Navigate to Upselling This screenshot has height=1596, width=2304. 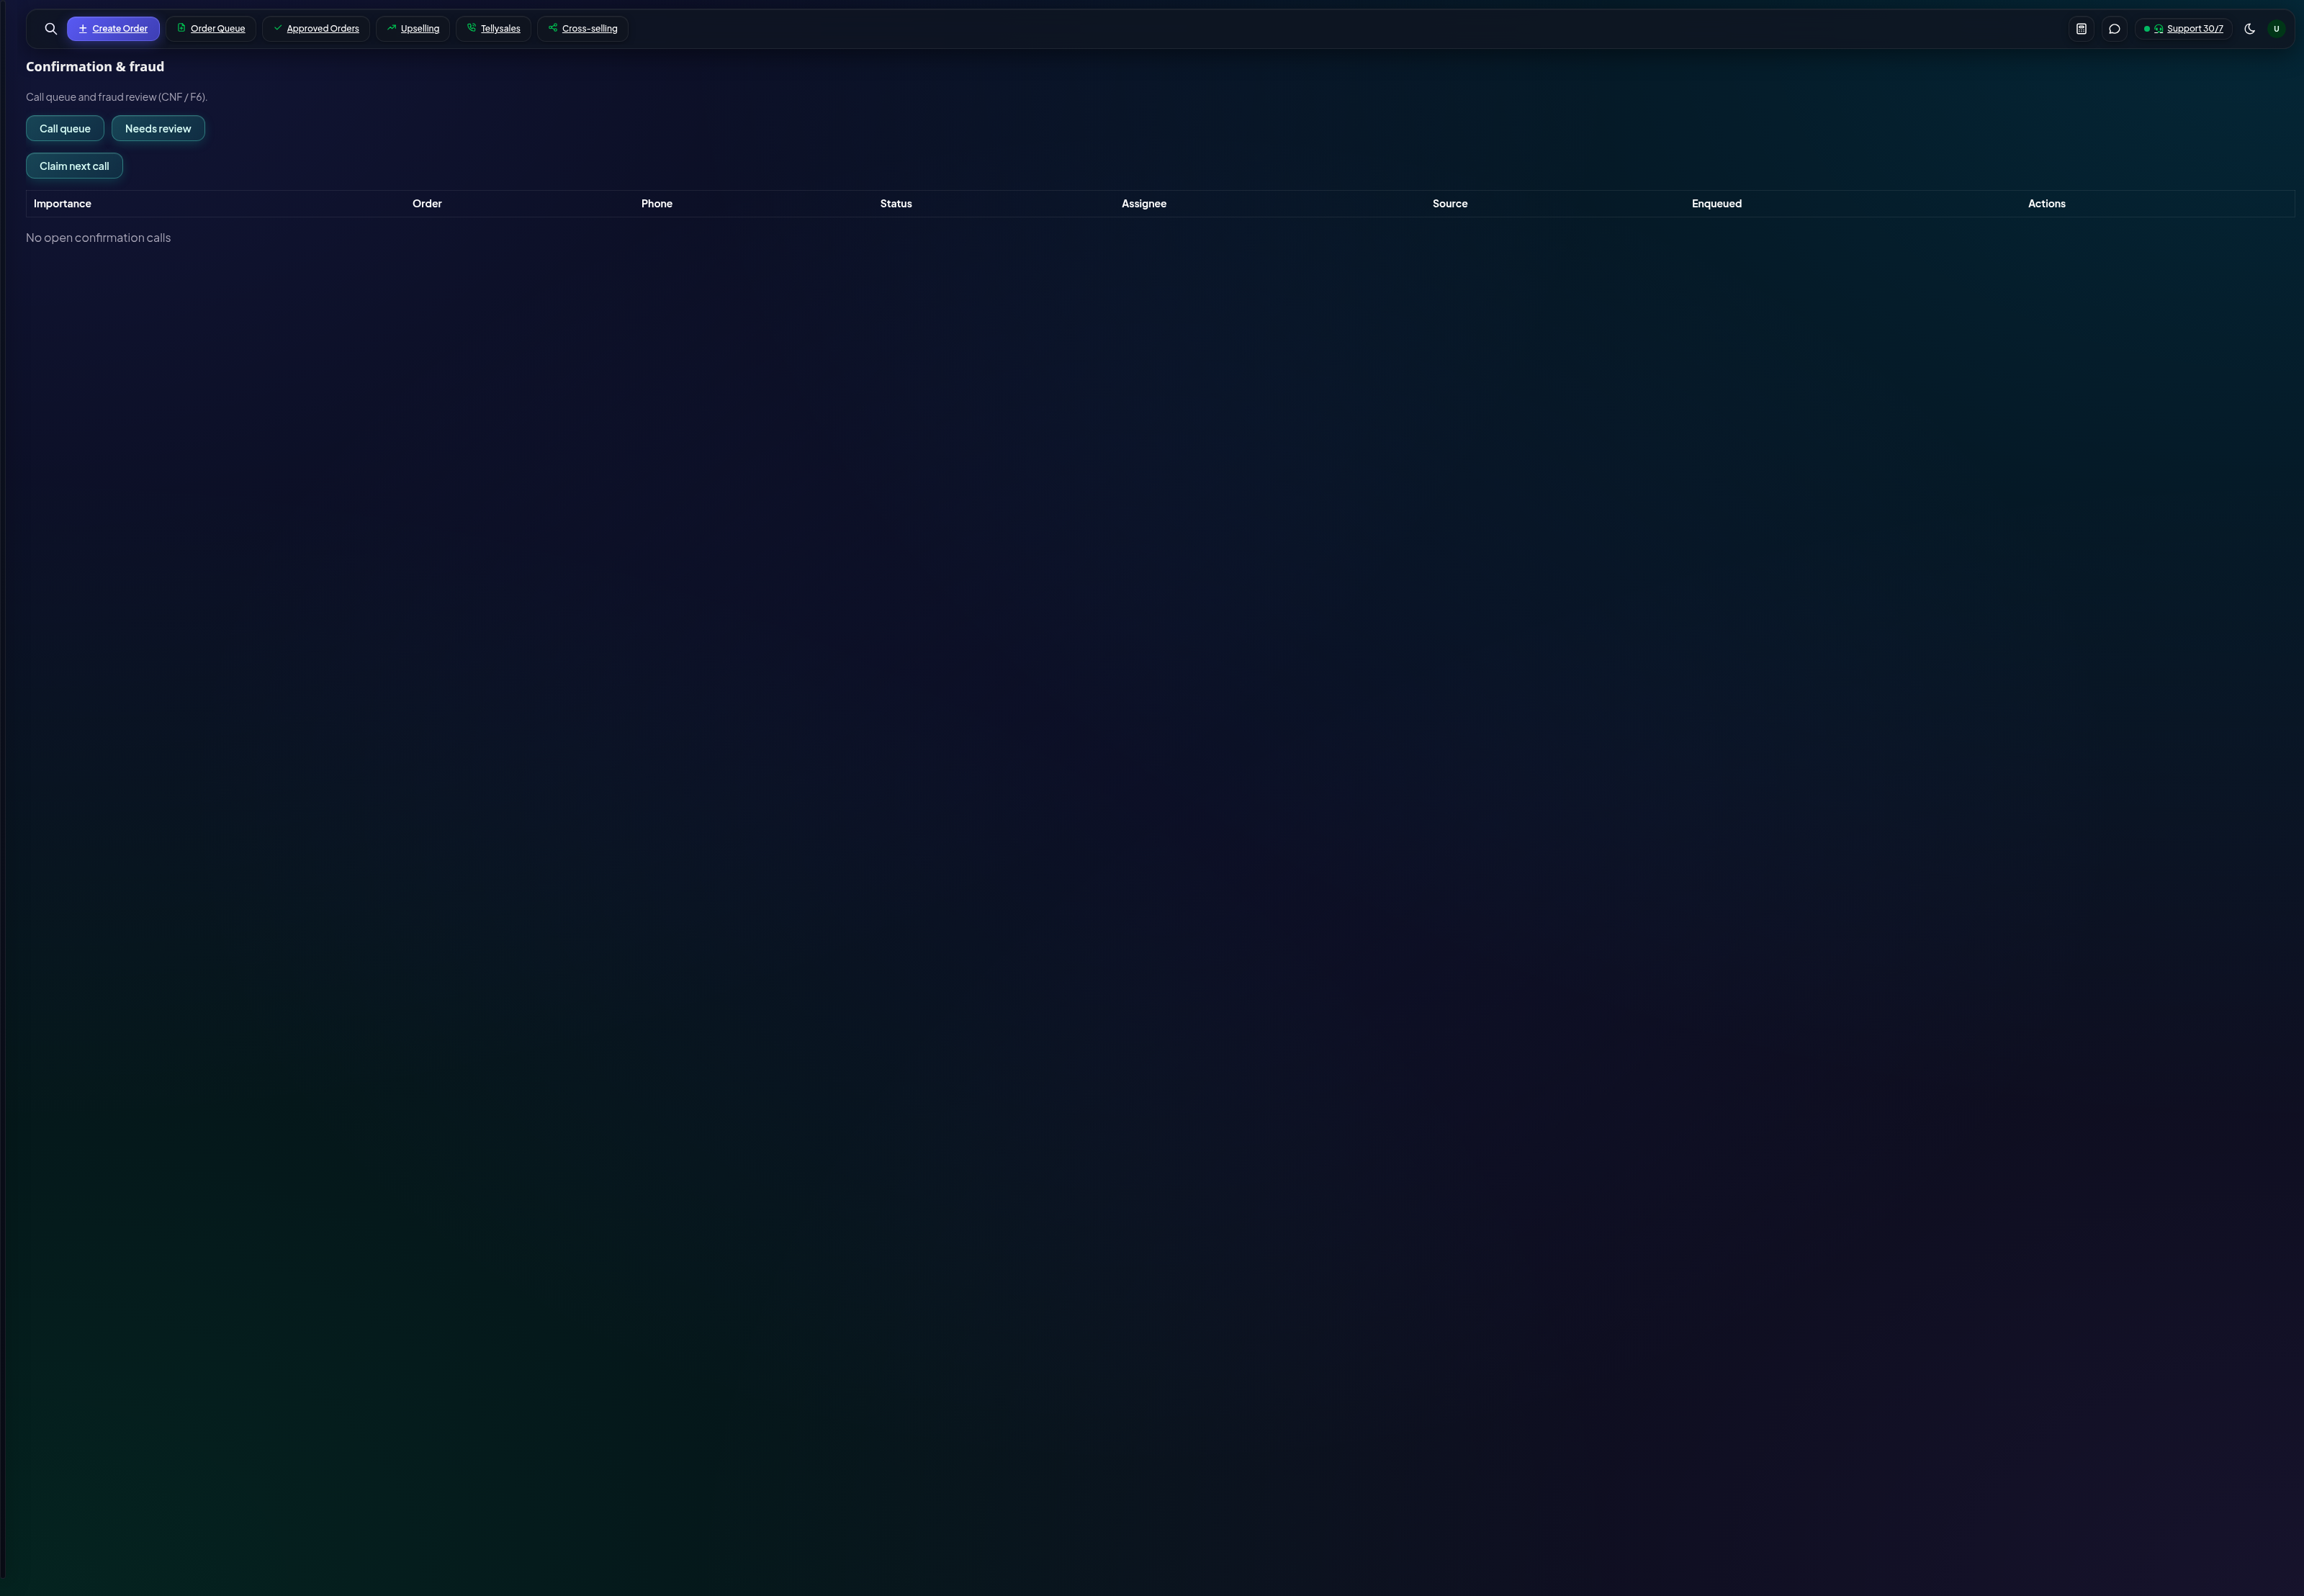coord(413,29)
